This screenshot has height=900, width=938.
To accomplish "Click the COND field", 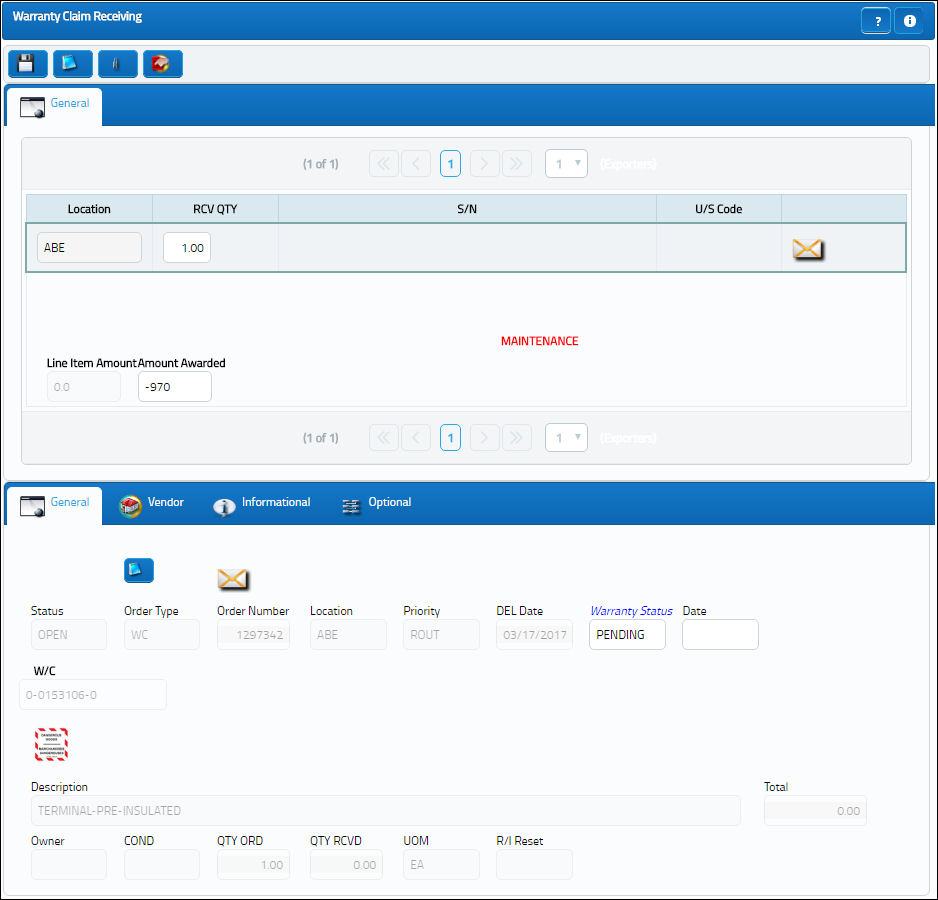I will (162, 864).
